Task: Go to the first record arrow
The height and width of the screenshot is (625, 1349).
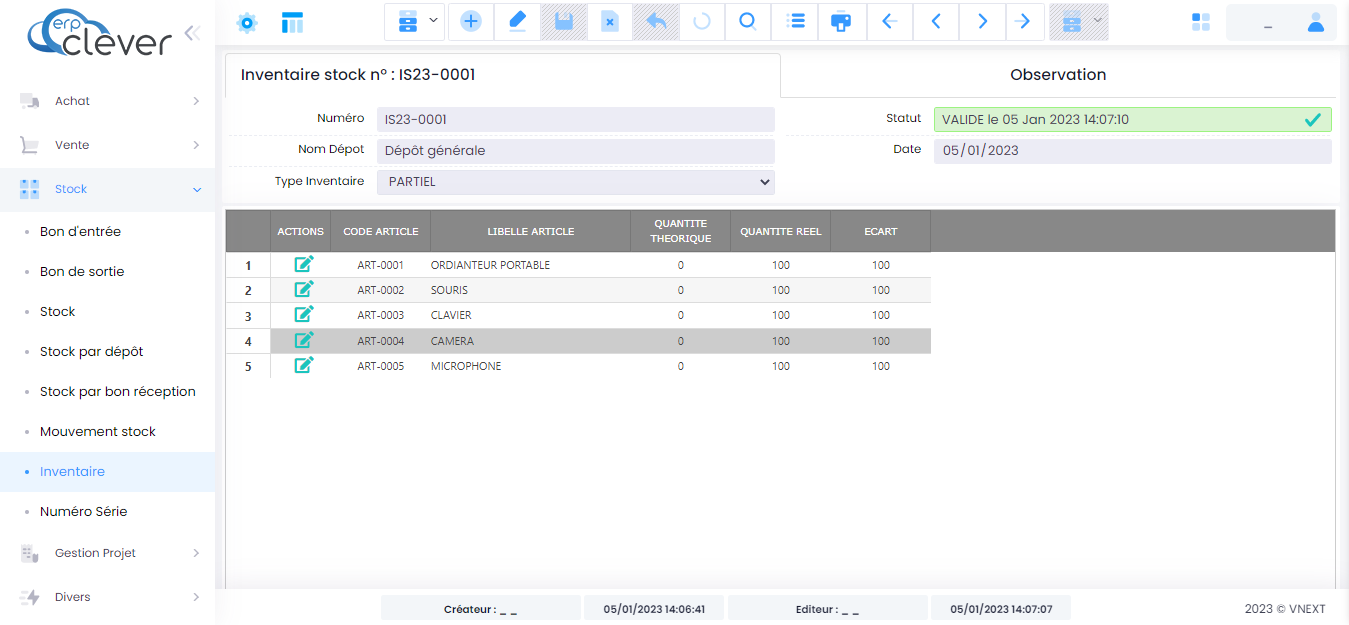Action: (x=889, y=21)
